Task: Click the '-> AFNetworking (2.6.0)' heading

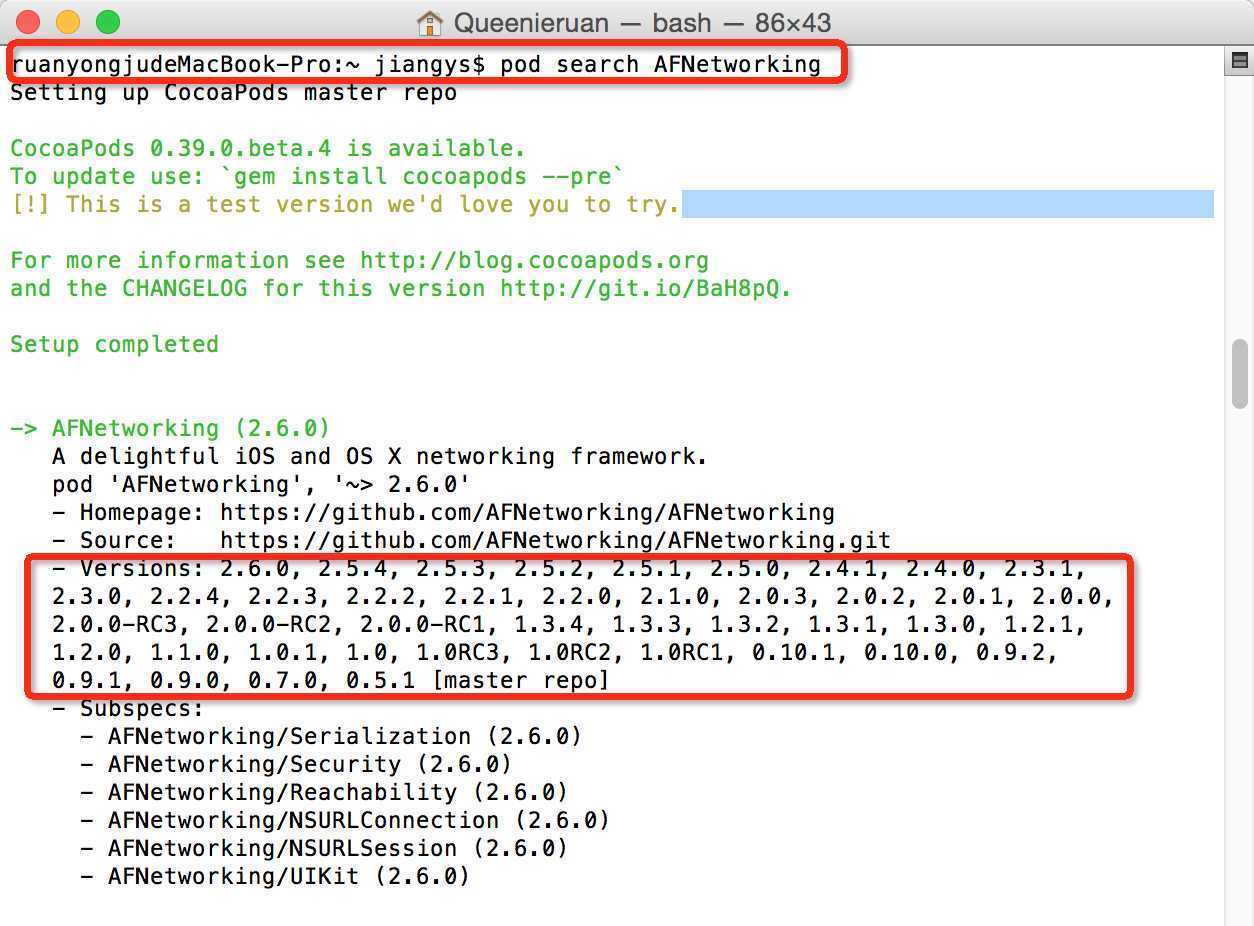Action: (x=170, y=429)
